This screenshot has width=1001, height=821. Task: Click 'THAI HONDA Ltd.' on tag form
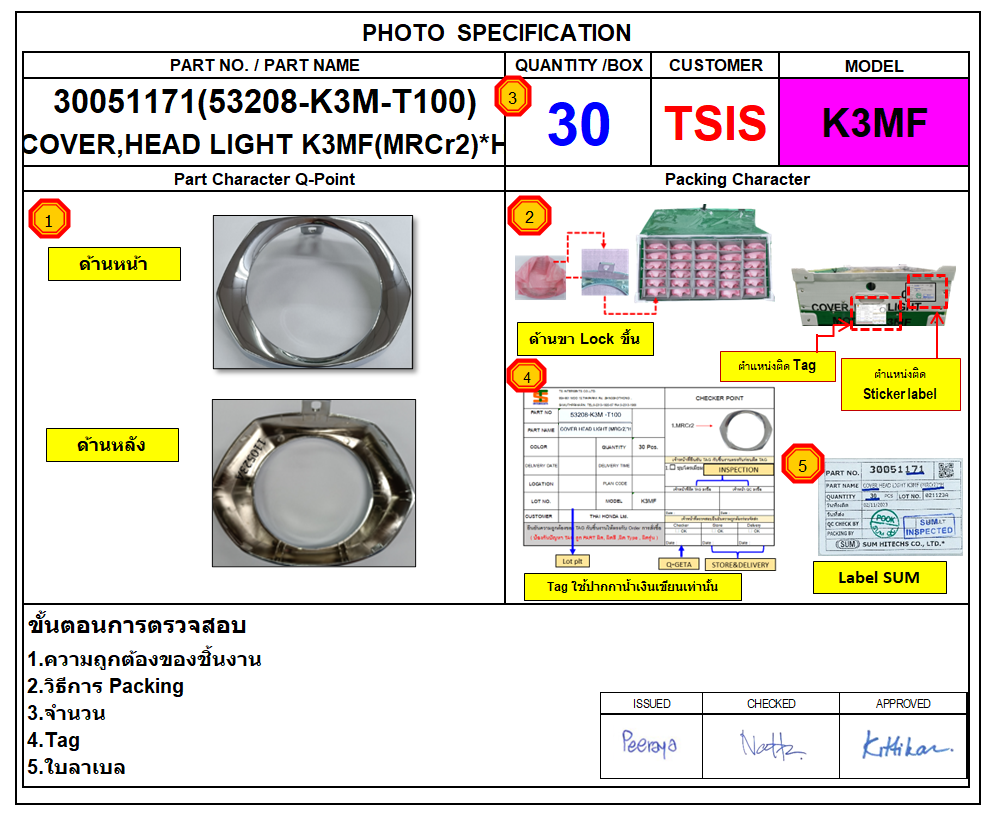pyautogui.click(x=608, y=516)
